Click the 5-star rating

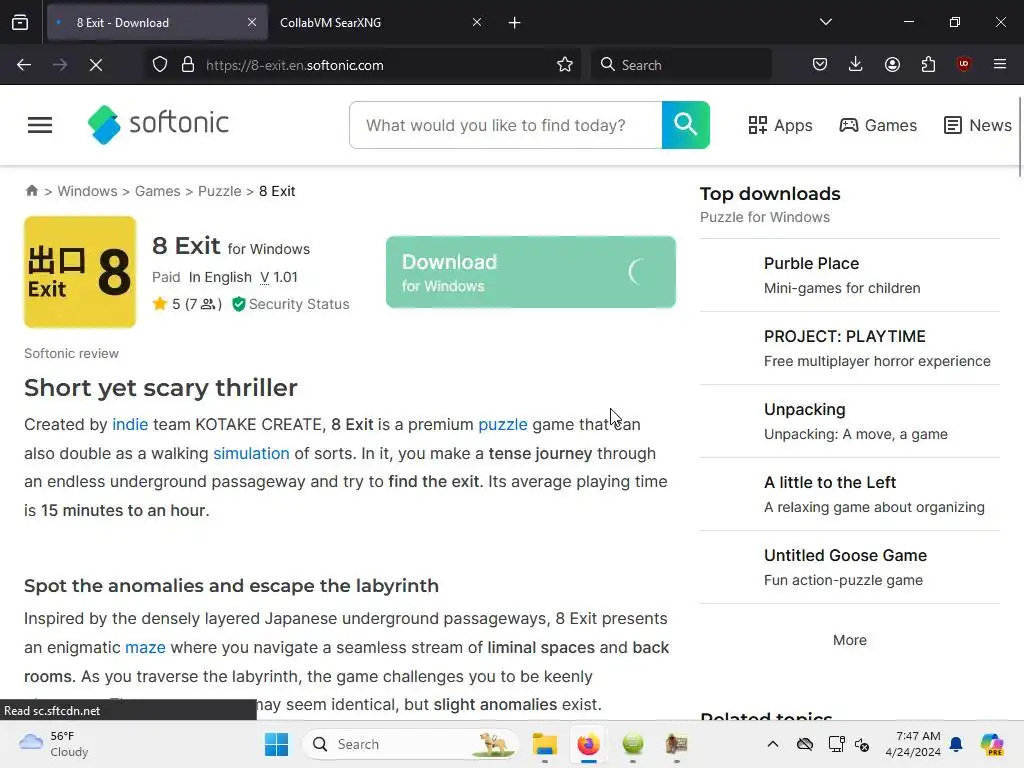pyautogui.click(x=187, y=304)
